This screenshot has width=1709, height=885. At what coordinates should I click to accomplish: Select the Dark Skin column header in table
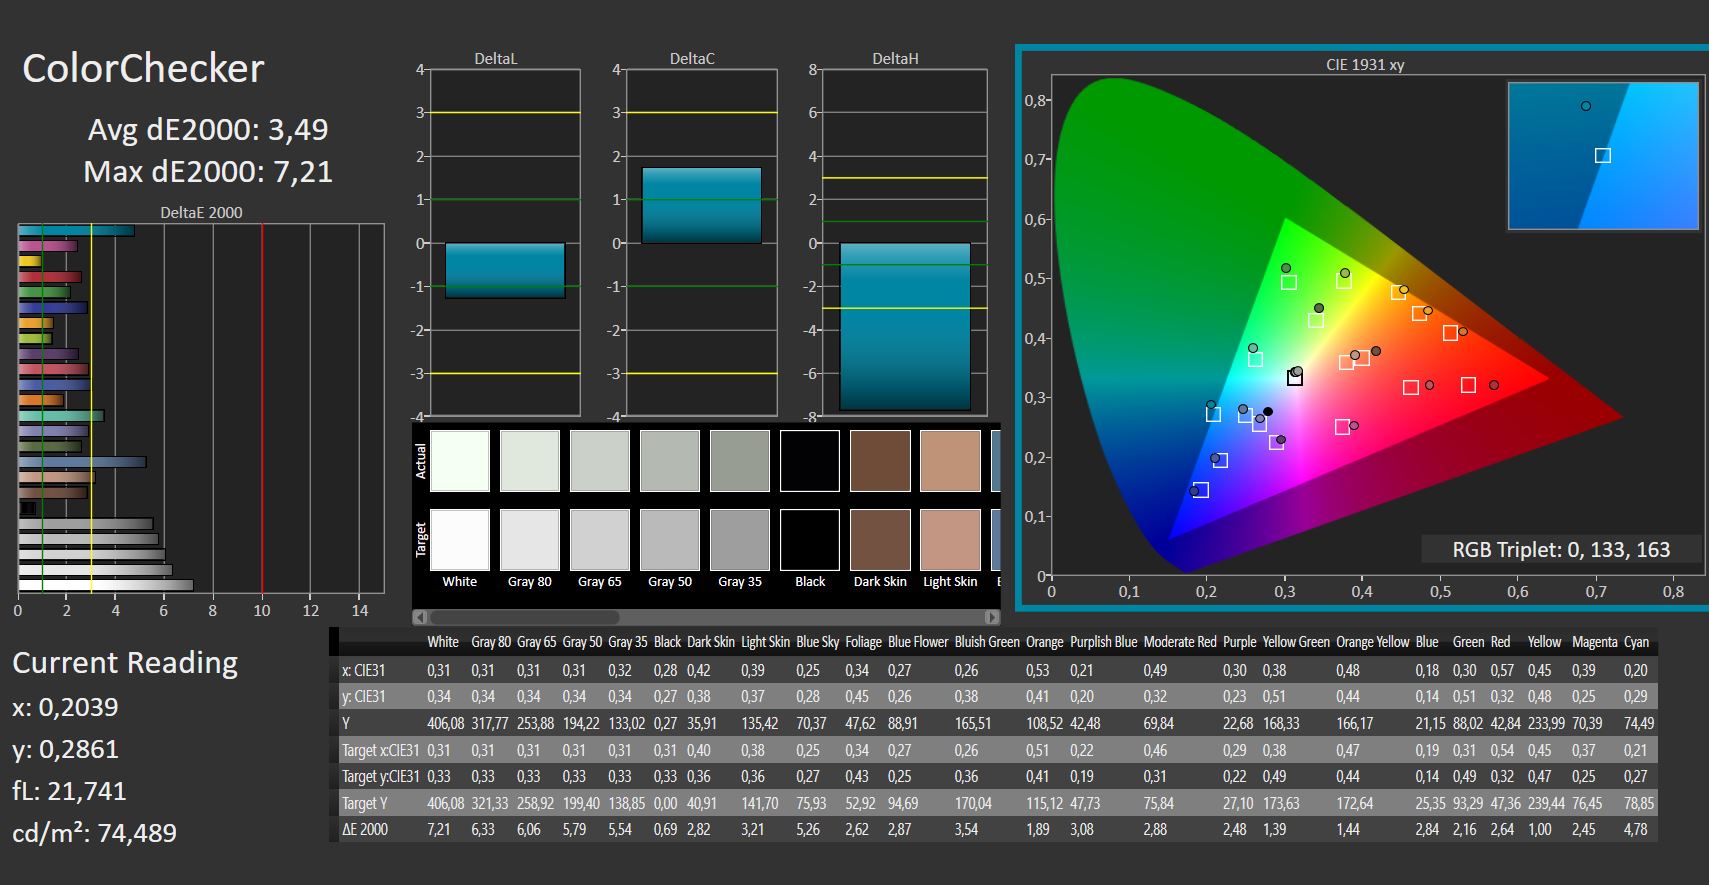tap(710, 642)
